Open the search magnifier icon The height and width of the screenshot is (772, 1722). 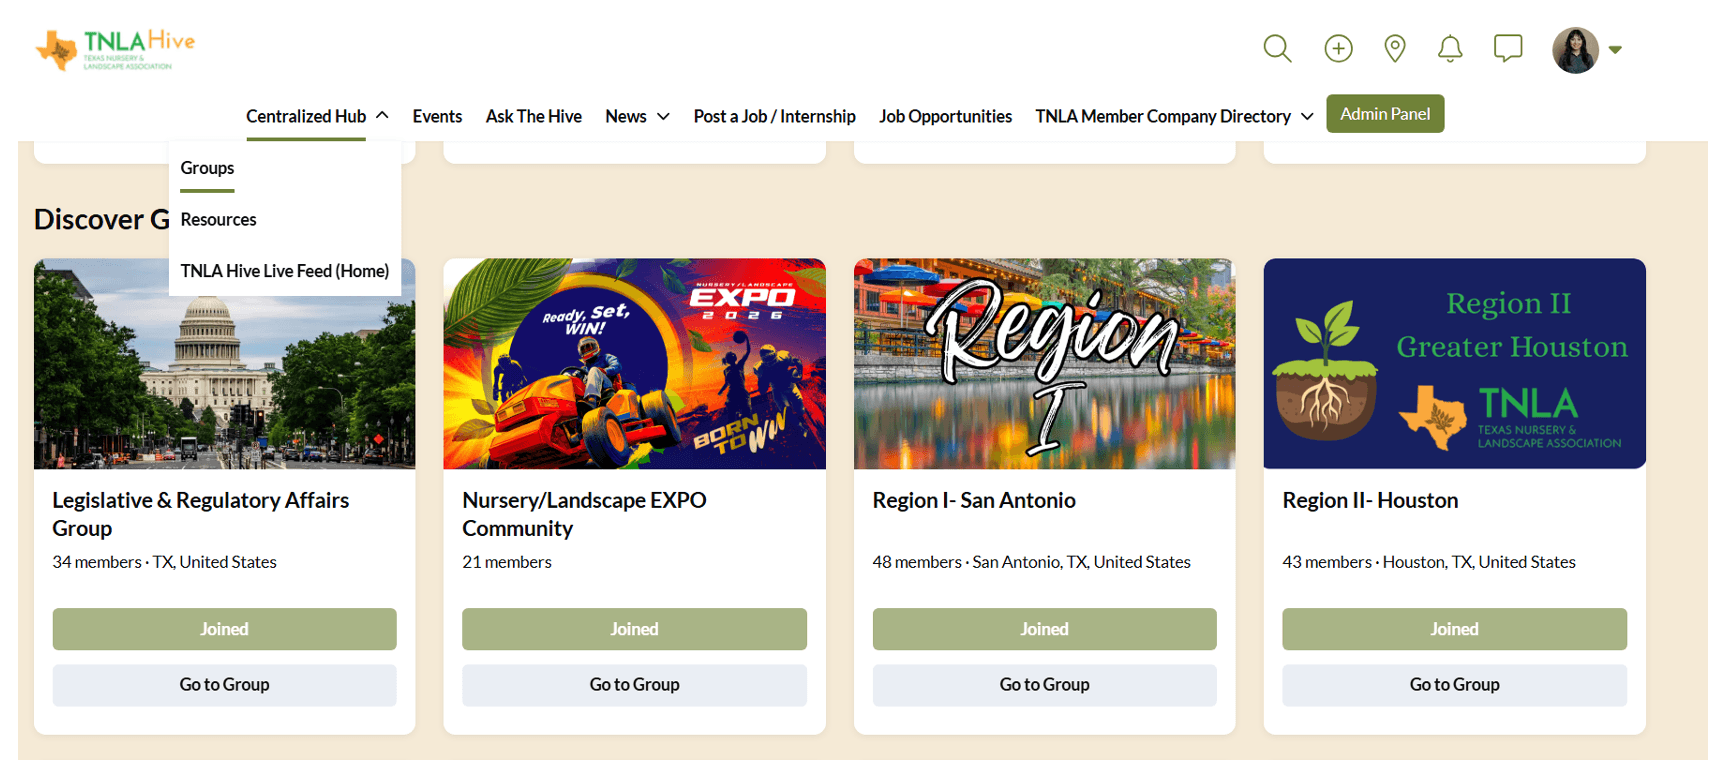pyautogui.click(x=1277, y=48)
